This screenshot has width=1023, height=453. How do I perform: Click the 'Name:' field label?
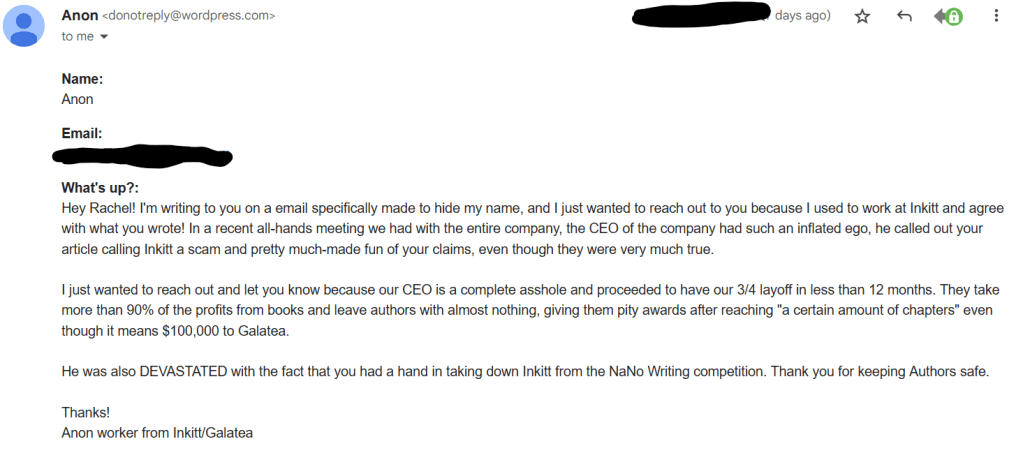[83, 79]
